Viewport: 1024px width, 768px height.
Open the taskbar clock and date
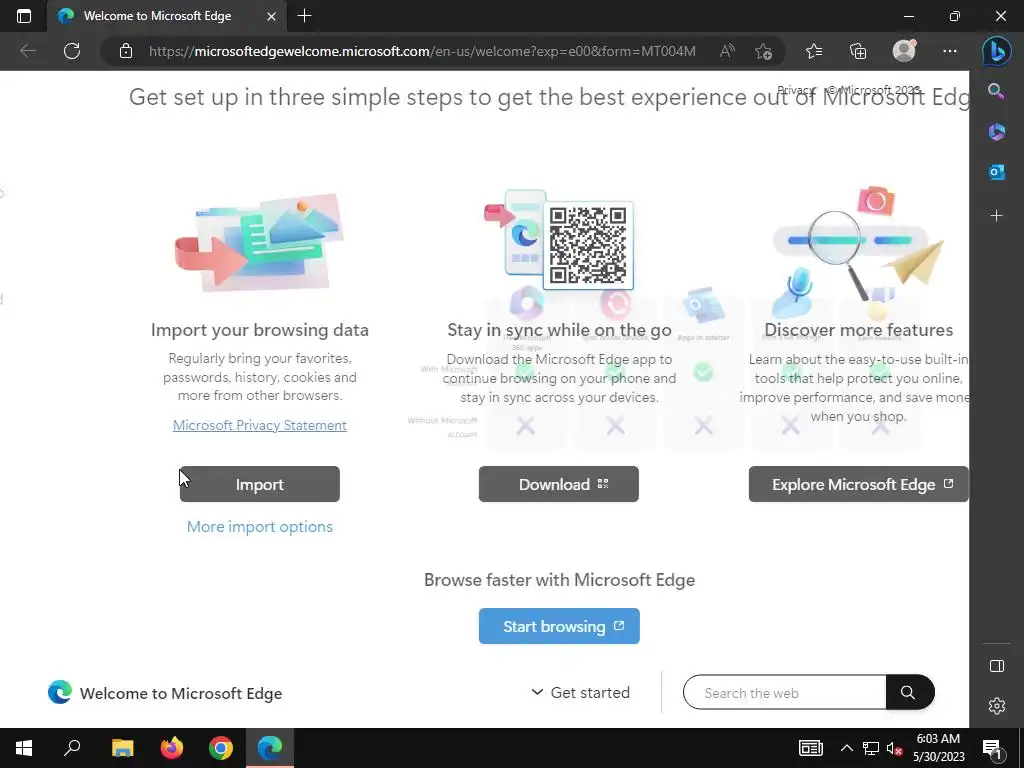[938, 748]
